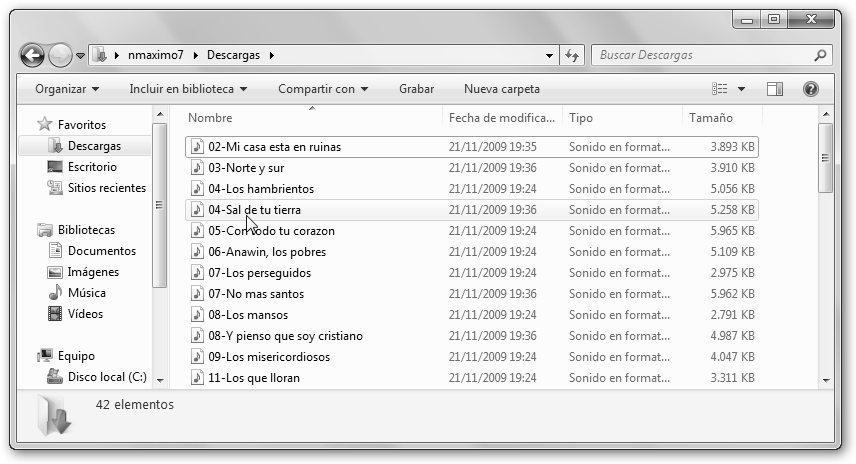
Task: Sort files by Tamaño column header
Action: pyautogui.click(x=710, y=118)
